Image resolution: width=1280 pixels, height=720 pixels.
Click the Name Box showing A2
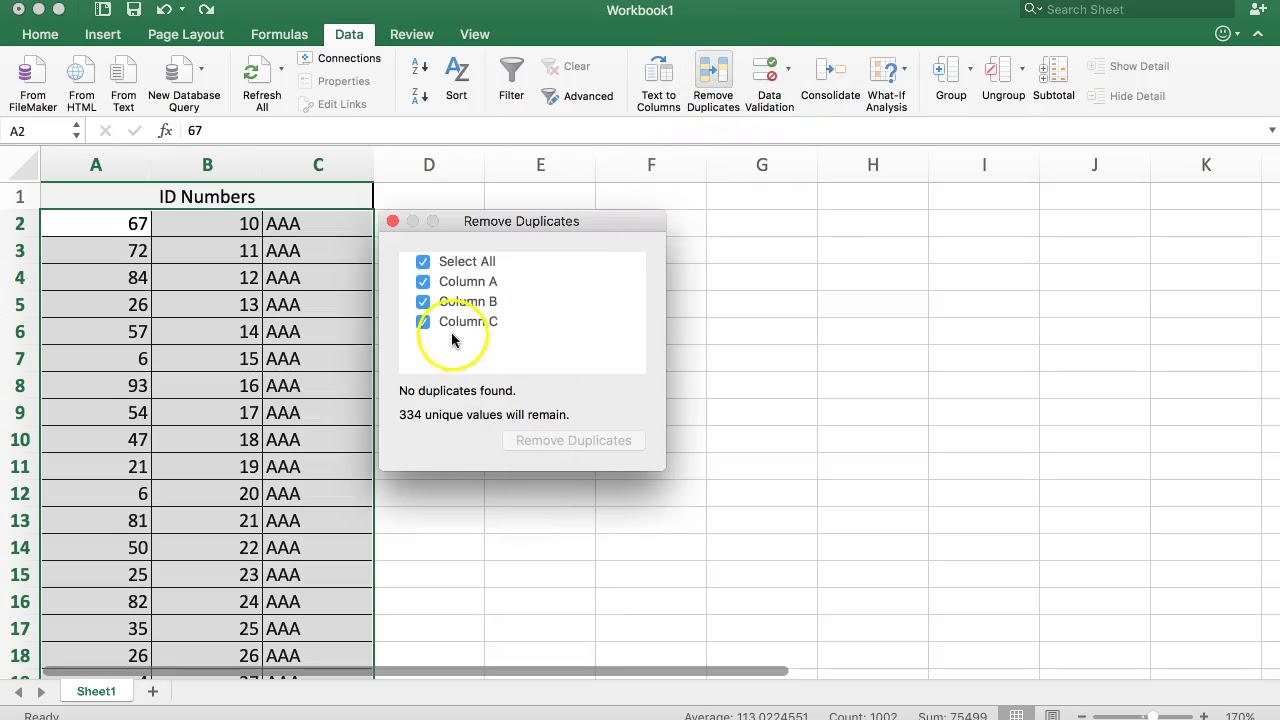coord(38,131)
